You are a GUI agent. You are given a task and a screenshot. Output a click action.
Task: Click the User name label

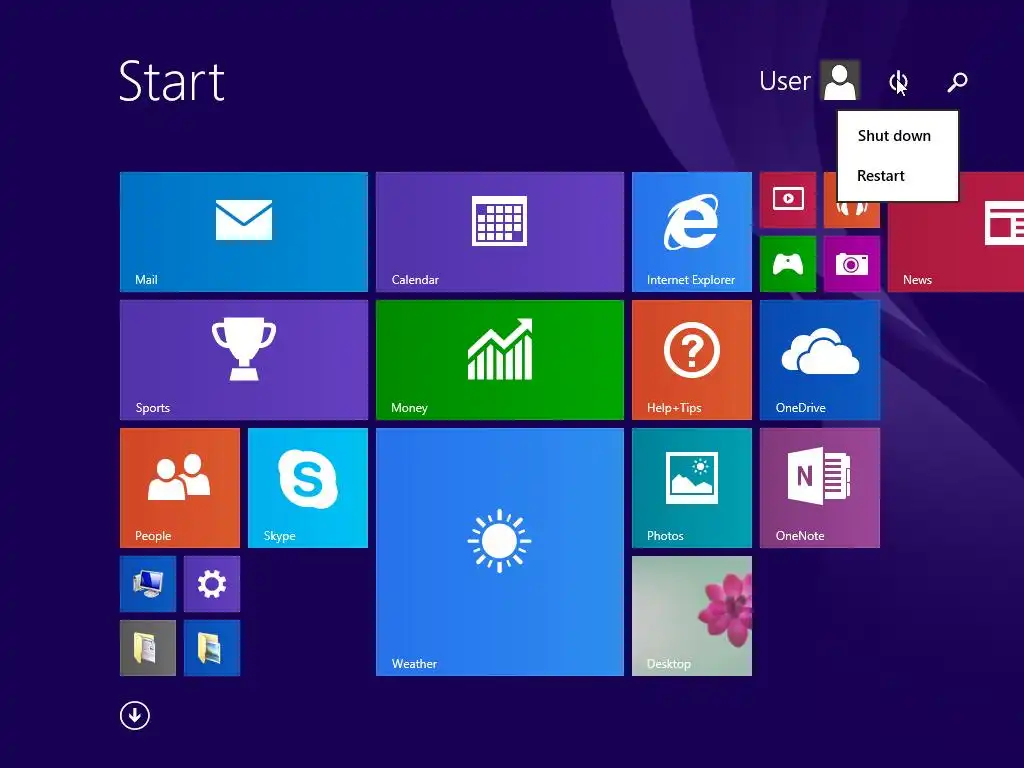pos(784,81)
